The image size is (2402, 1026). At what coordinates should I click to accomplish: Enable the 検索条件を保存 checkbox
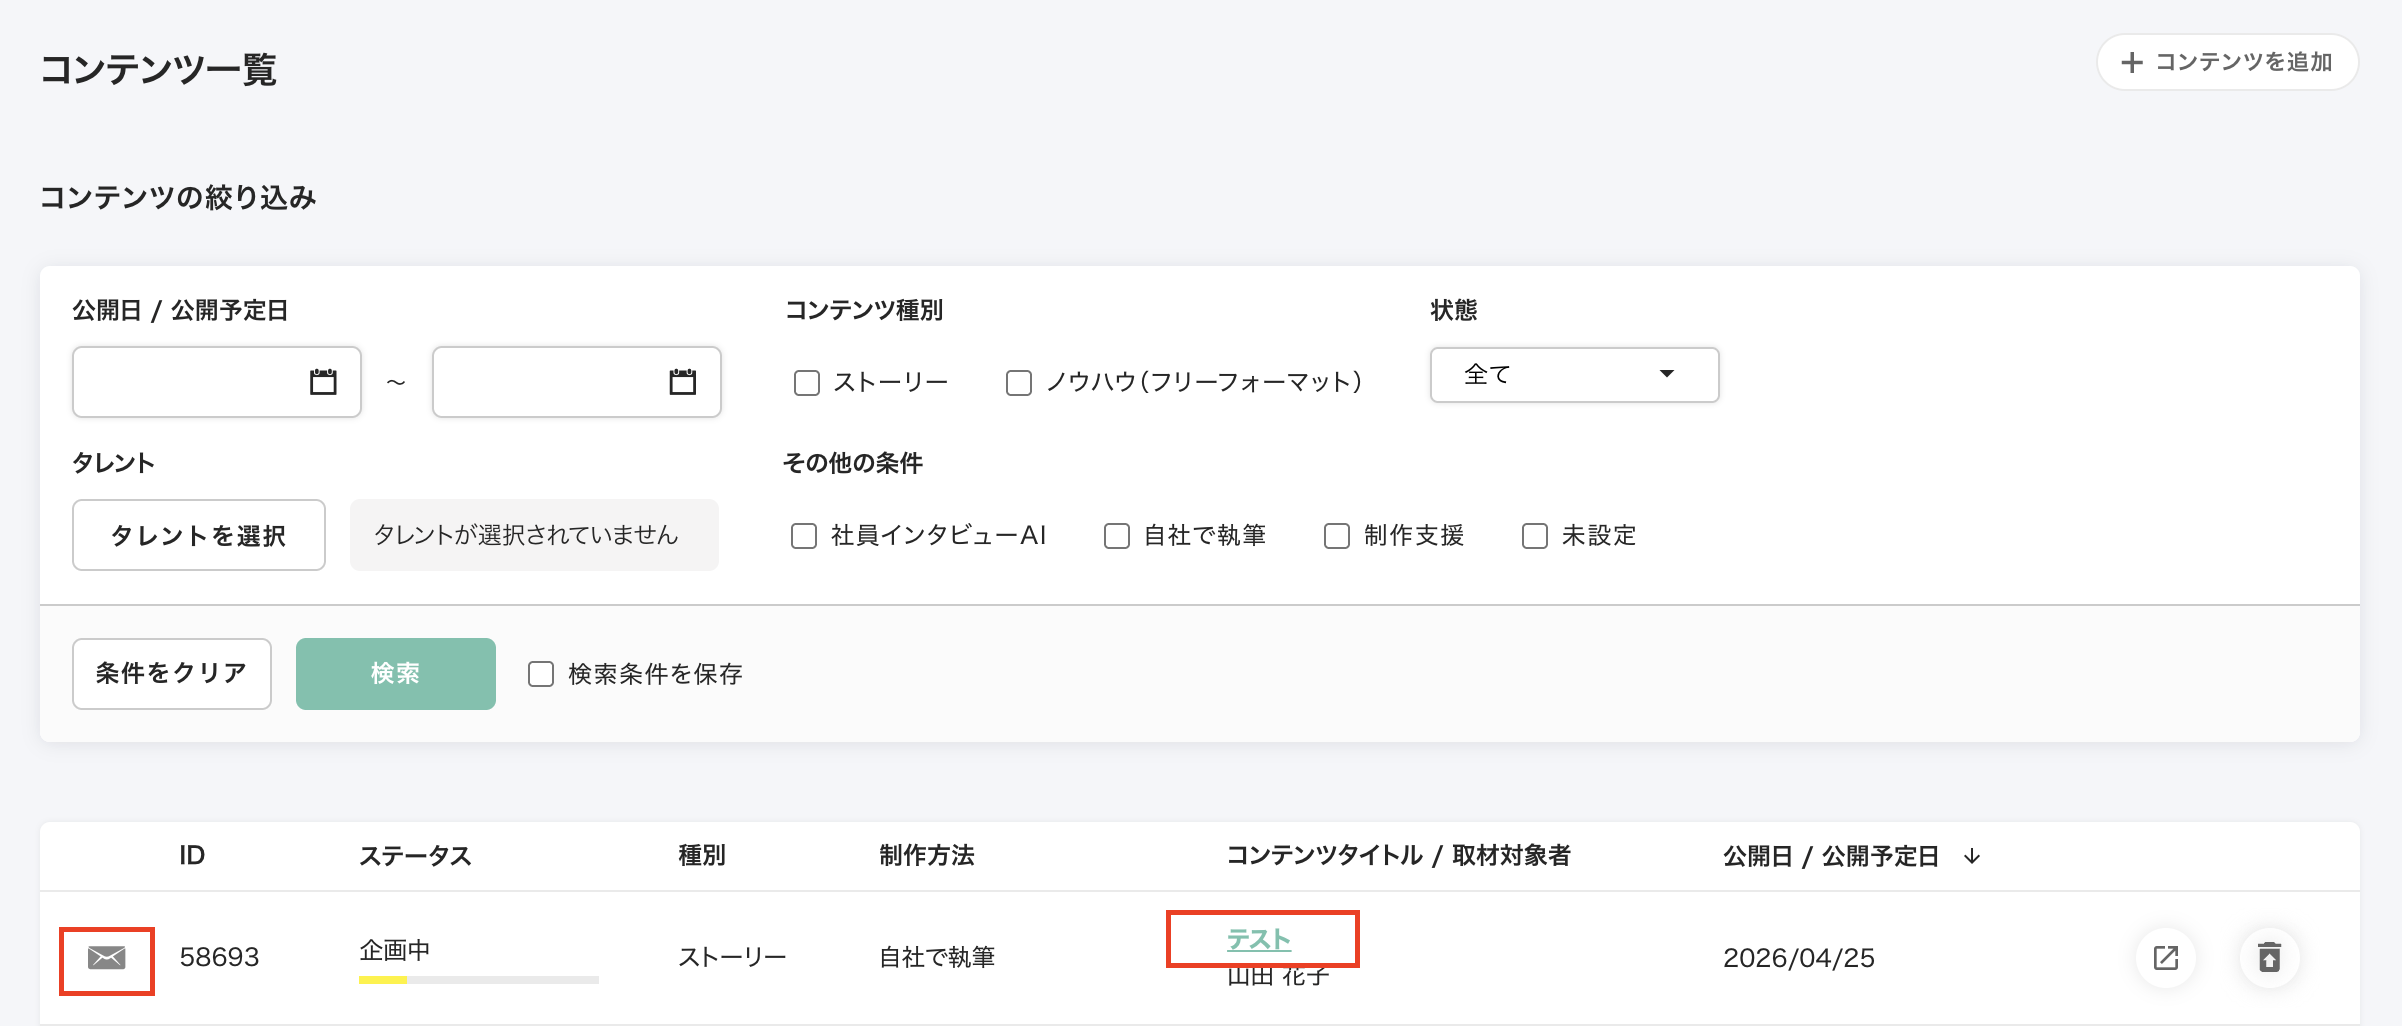click(x=541, y=674)
